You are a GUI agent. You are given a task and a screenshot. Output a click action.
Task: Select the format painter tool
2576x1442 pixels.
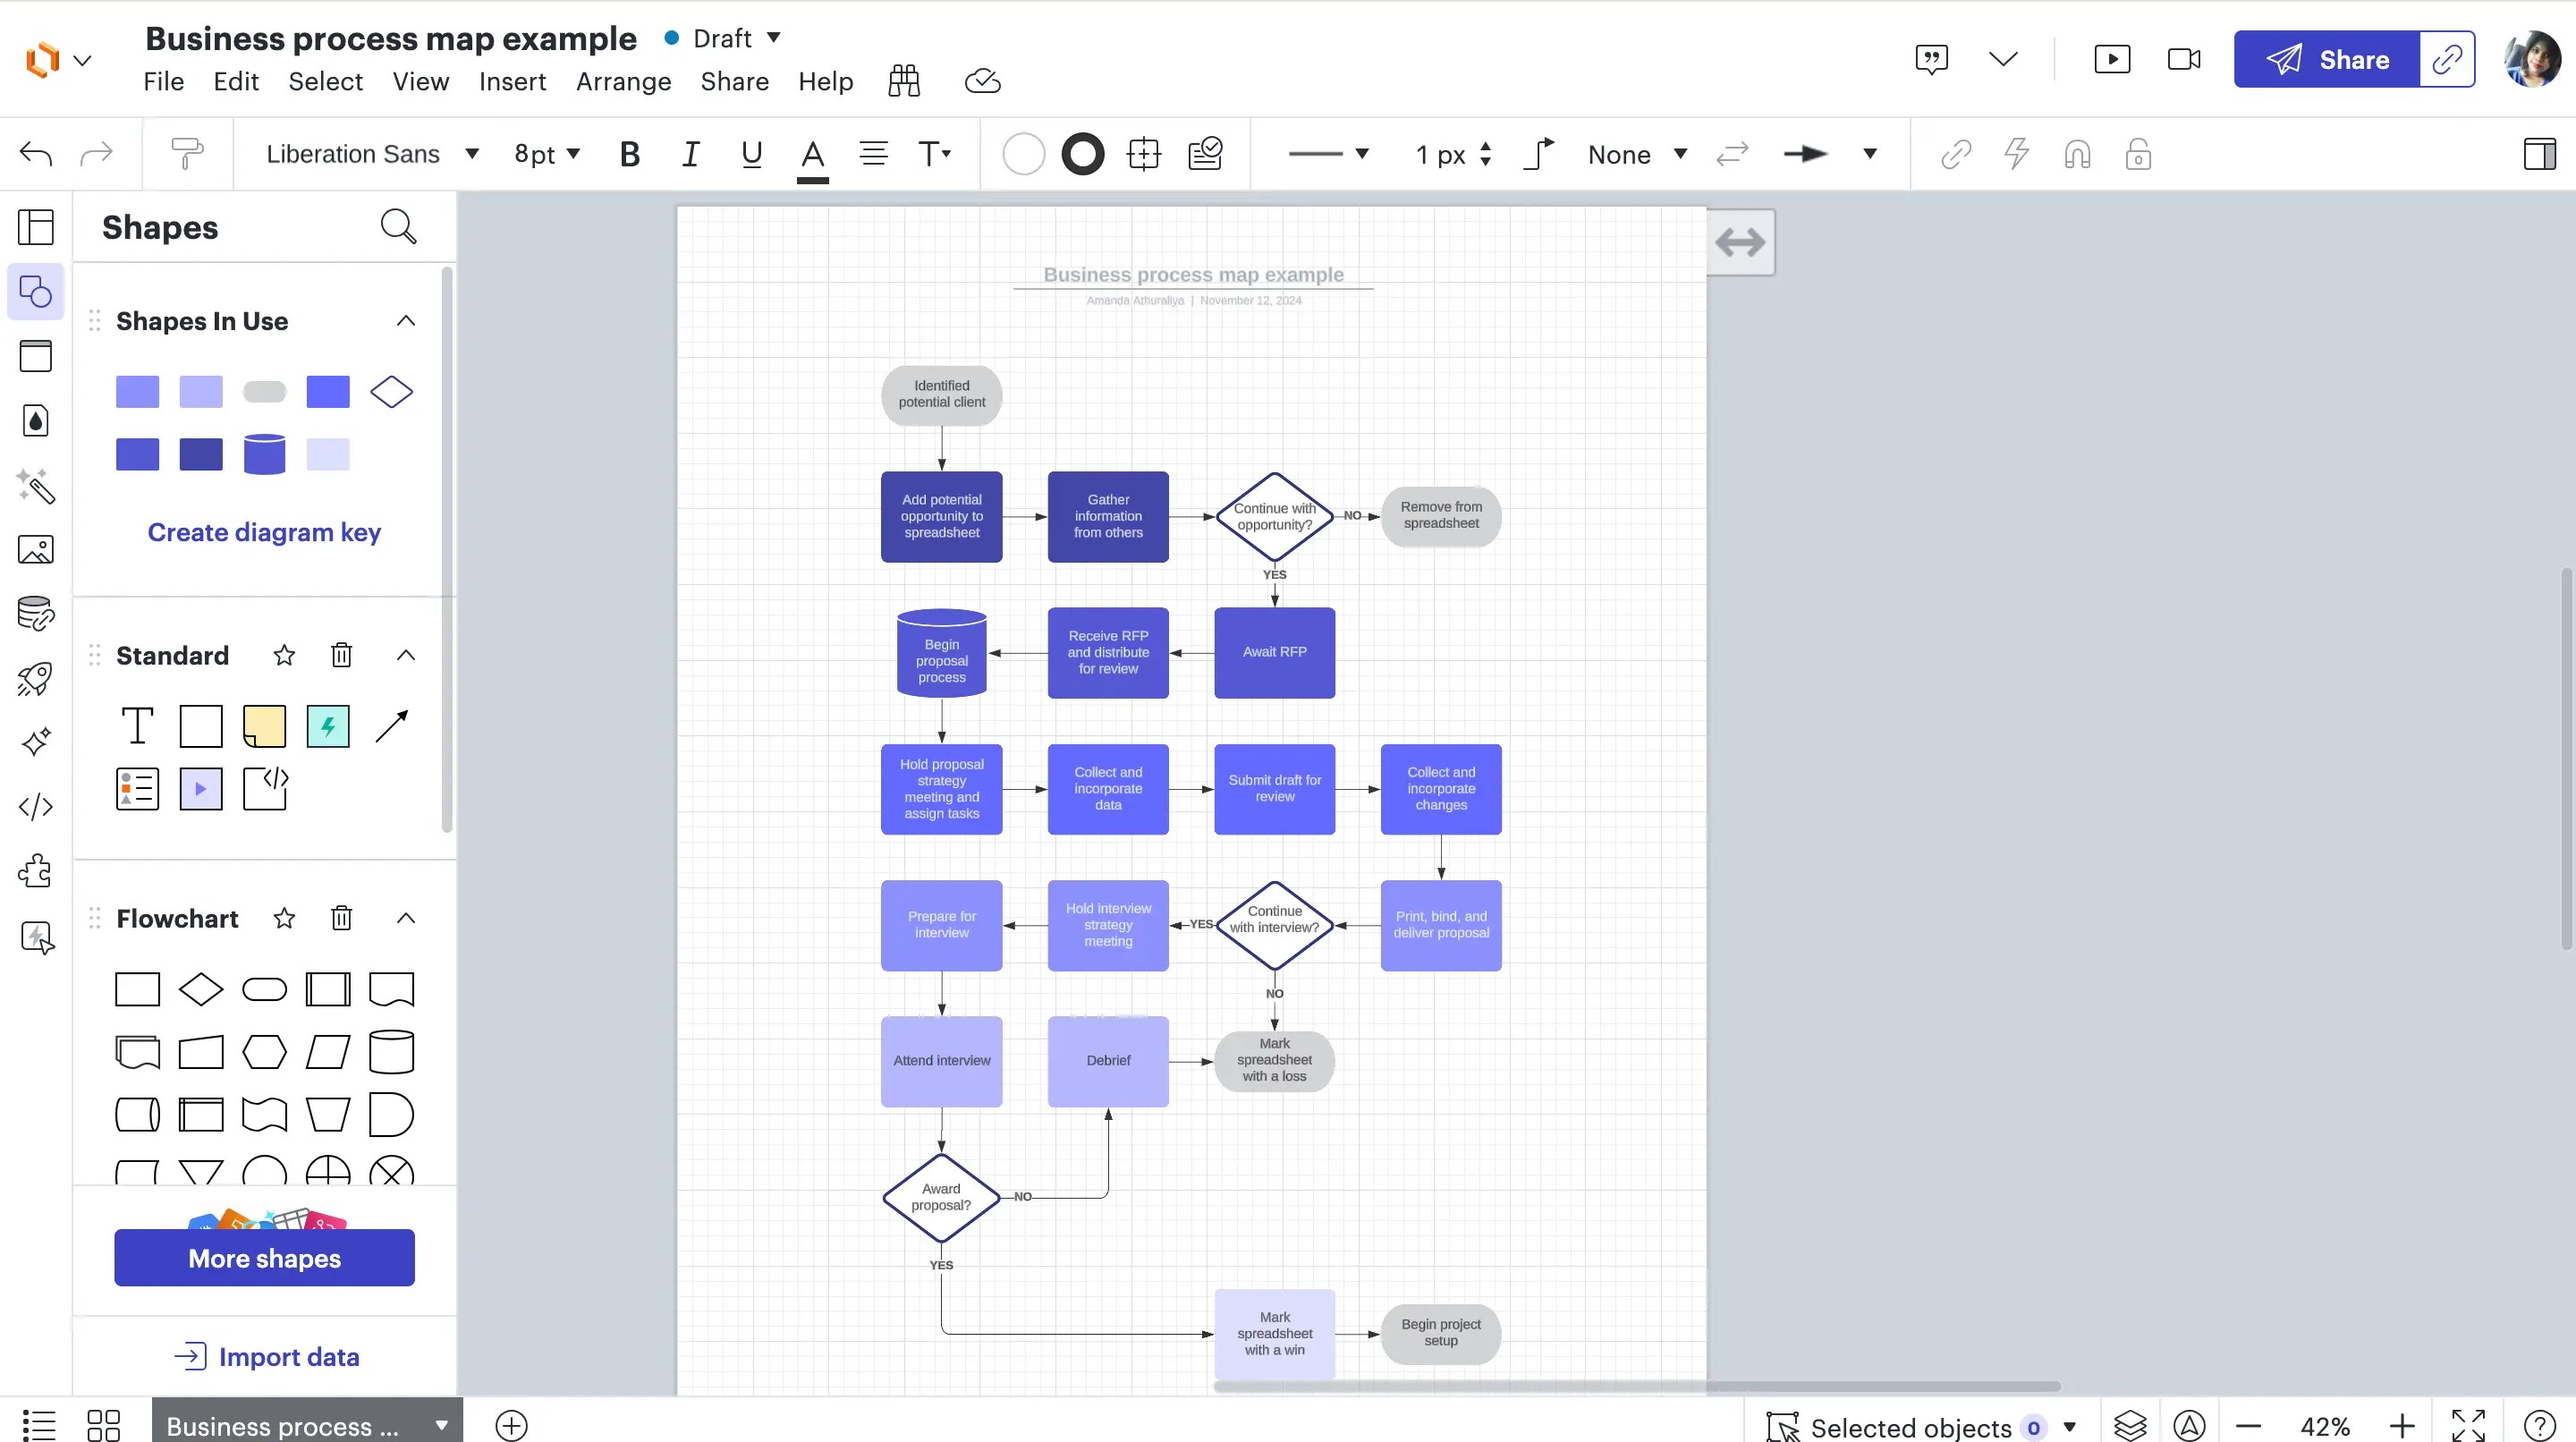point(187,153)
